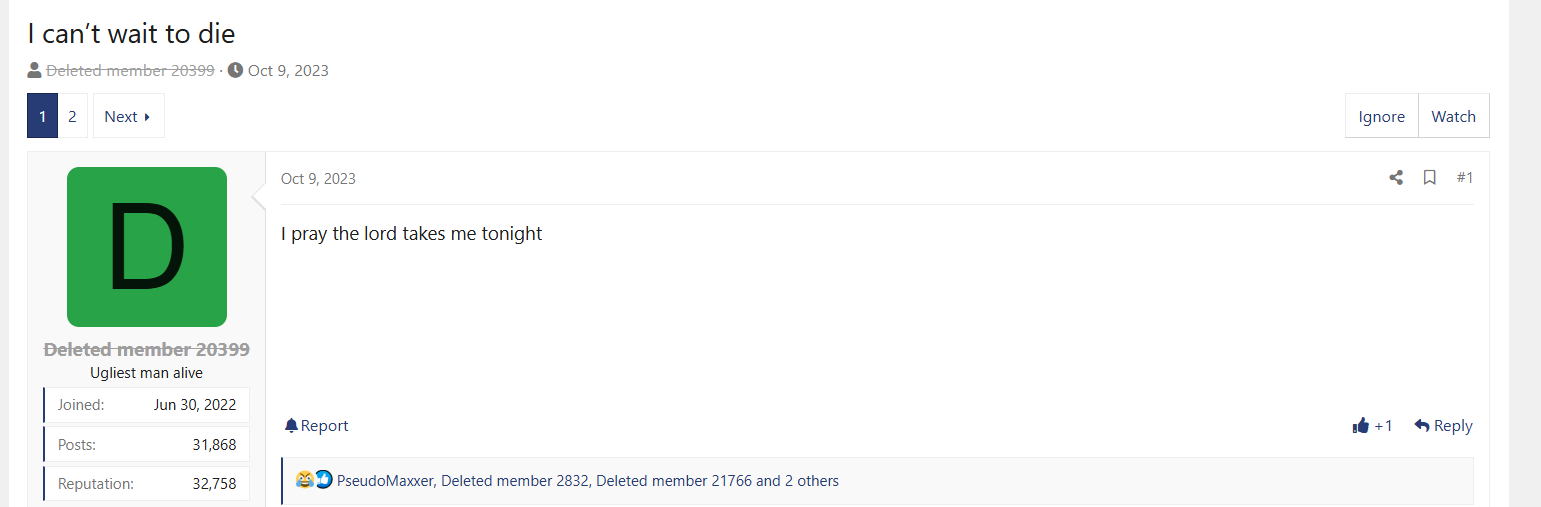Viewport: 1541px width, 507px height.
Task: Click the person icon beside the thread author
Action: 35,70
